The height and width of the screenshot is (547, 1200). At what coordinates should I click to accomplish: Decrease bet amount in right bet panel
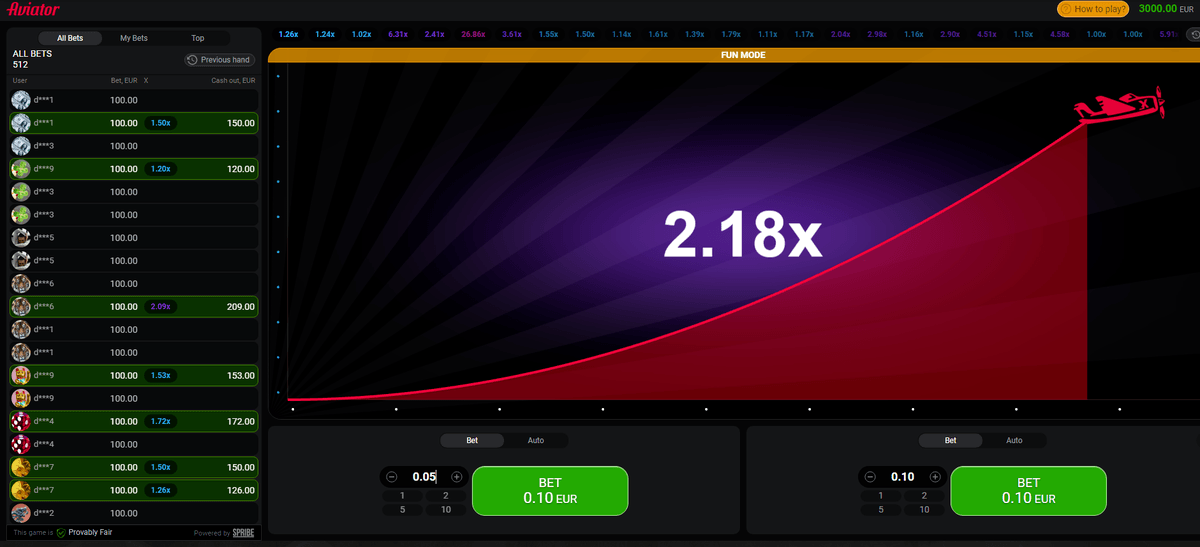[x=870, y=477]
